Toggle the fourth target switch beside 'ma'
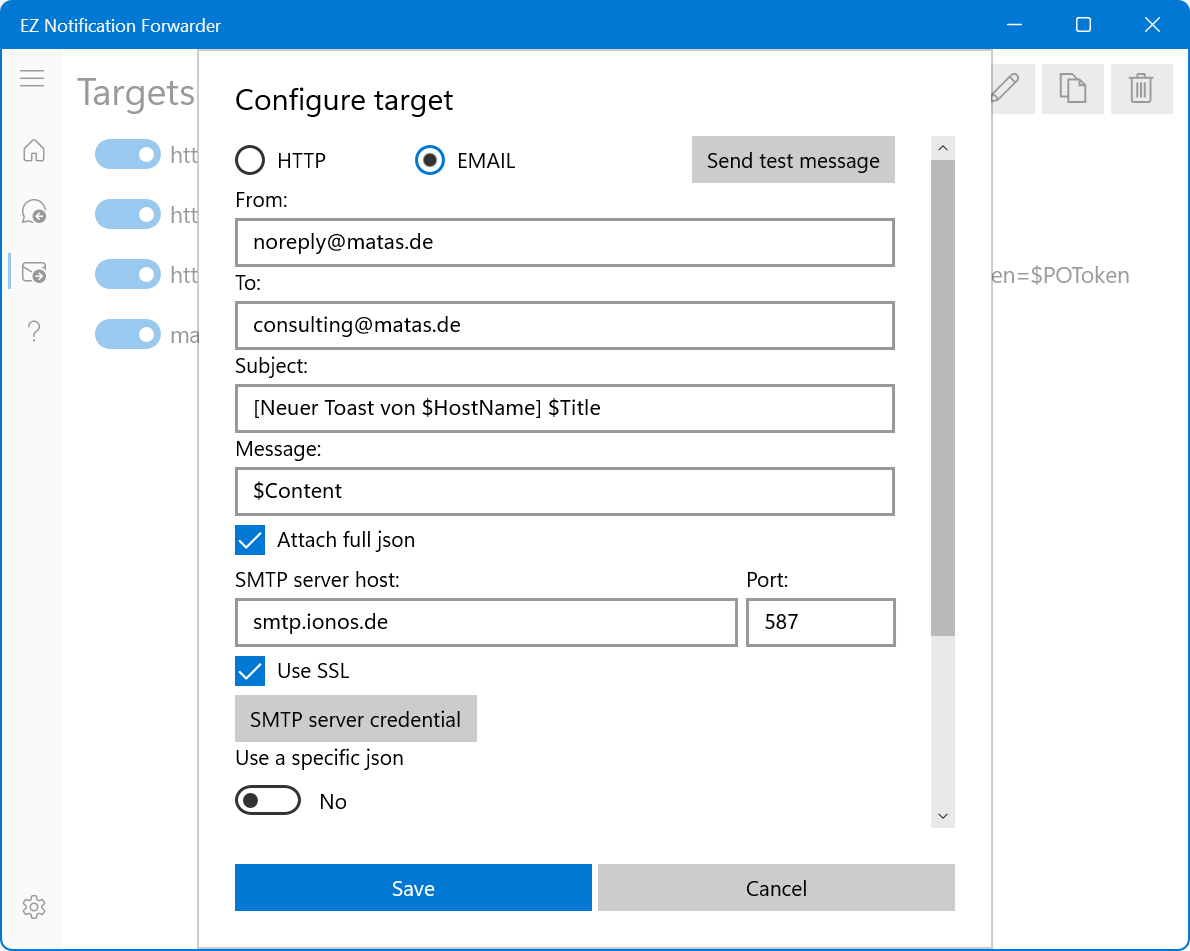This screenshot has height=951, width=1190. [128, 334]
